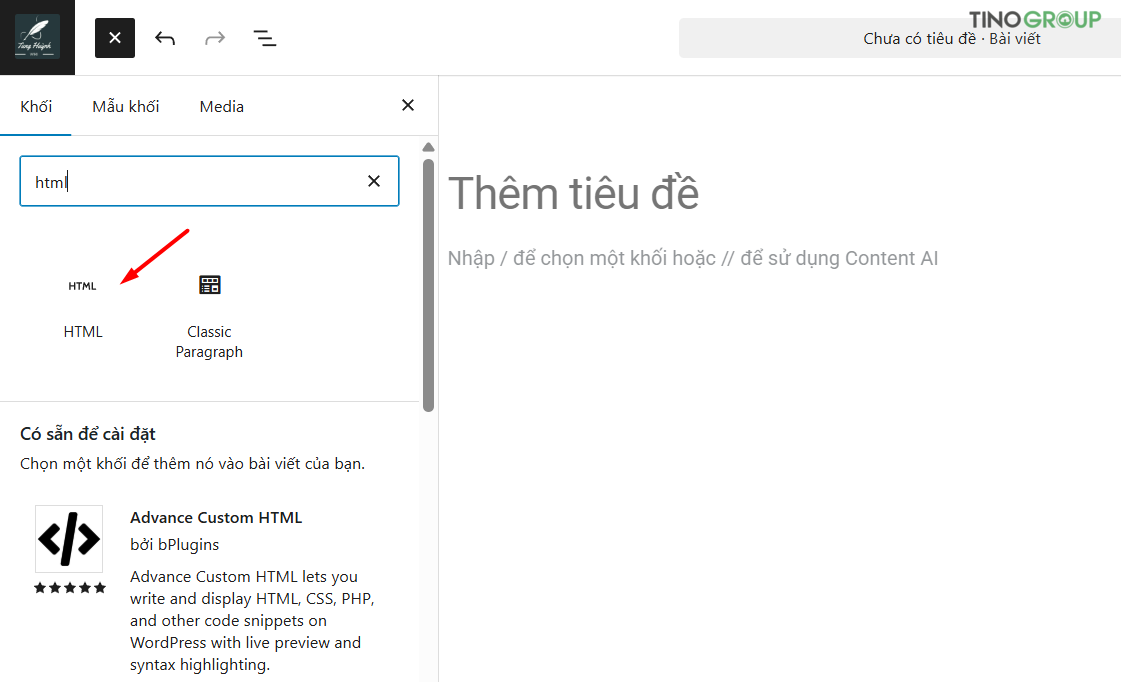The image size is (1121, 682).
Task: Select Advance Custom HTML block title
Action: click(216, 518)
